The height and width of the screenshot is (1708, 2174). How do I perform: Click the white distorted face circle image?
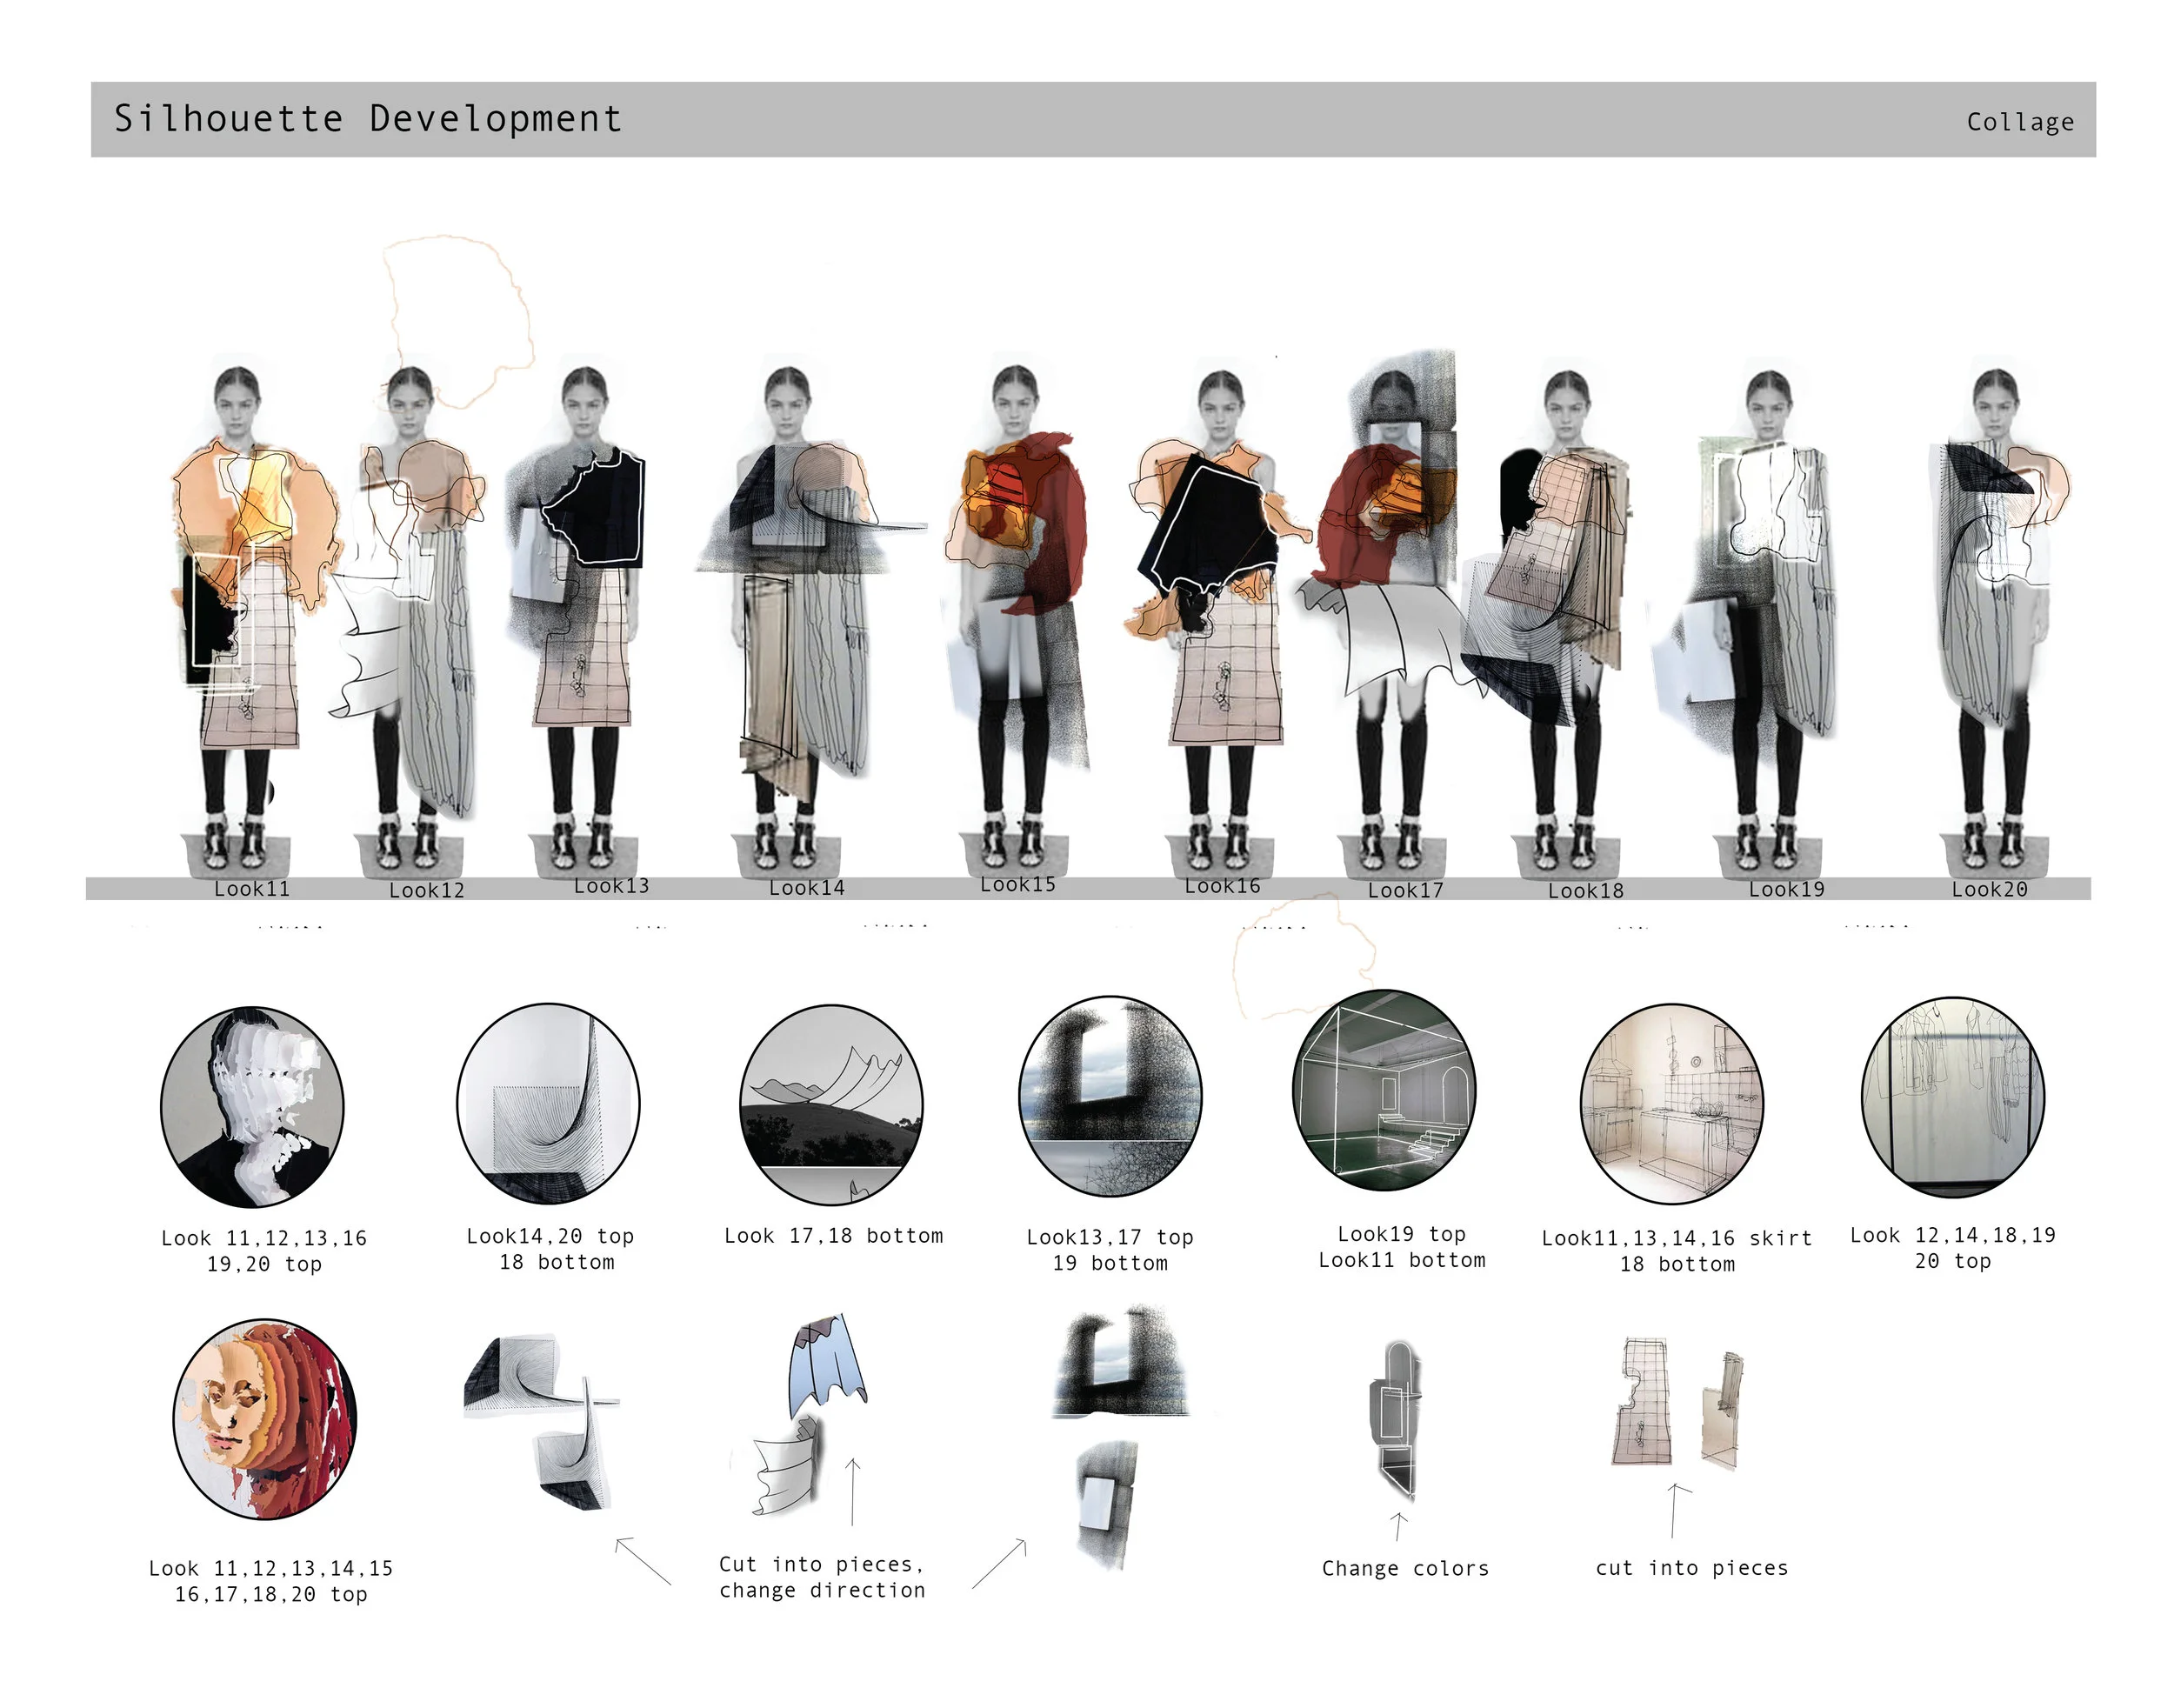(252, 1106)
